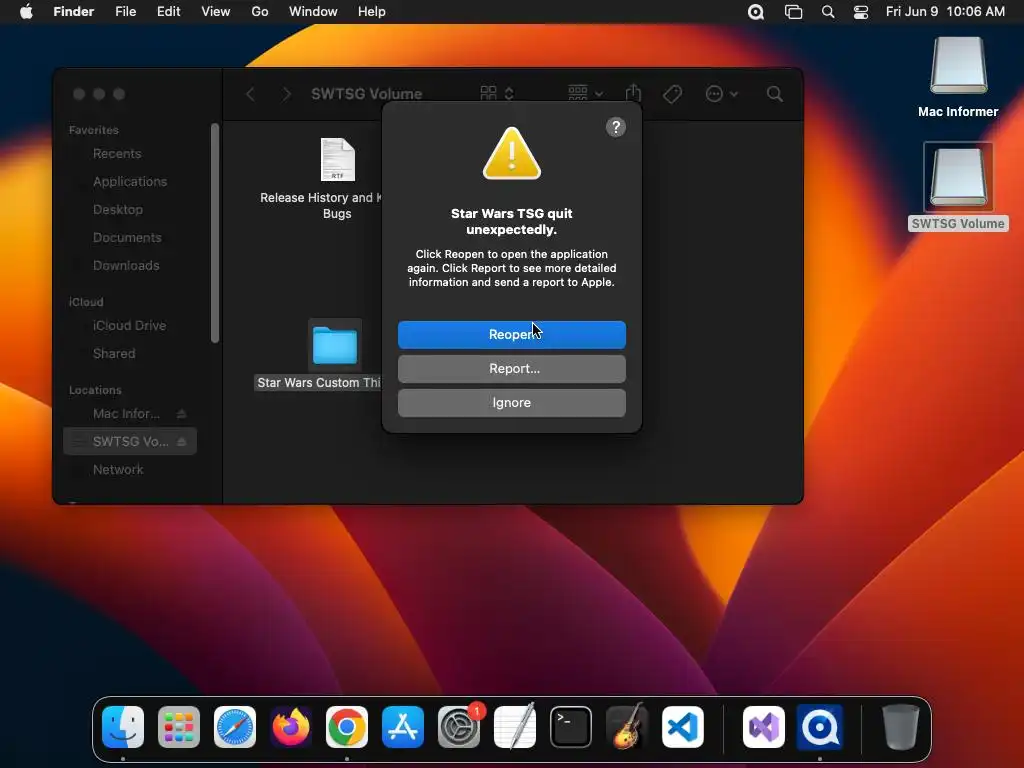Open Applications in Finder sidebar

pyautogui.click(x=129, y=182)
